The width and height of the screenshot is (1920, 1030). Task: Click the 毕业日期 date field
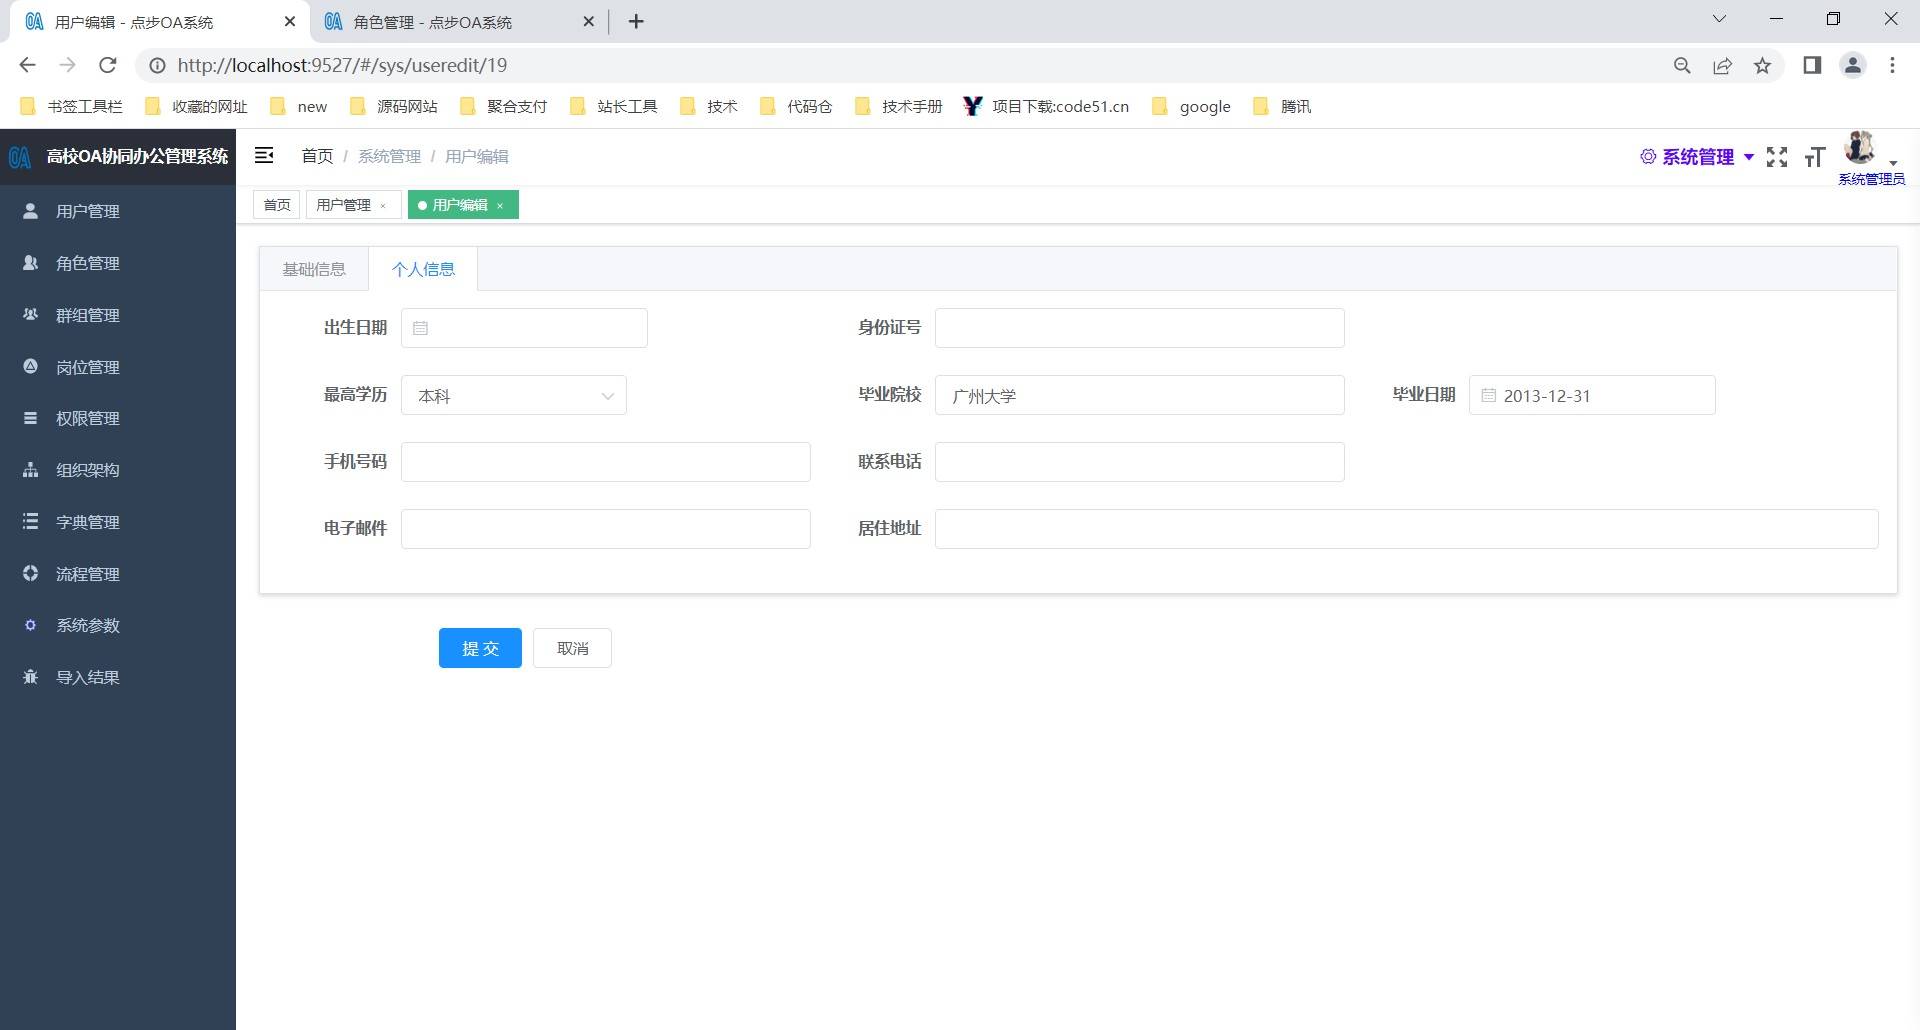(x=1592, y=395)
